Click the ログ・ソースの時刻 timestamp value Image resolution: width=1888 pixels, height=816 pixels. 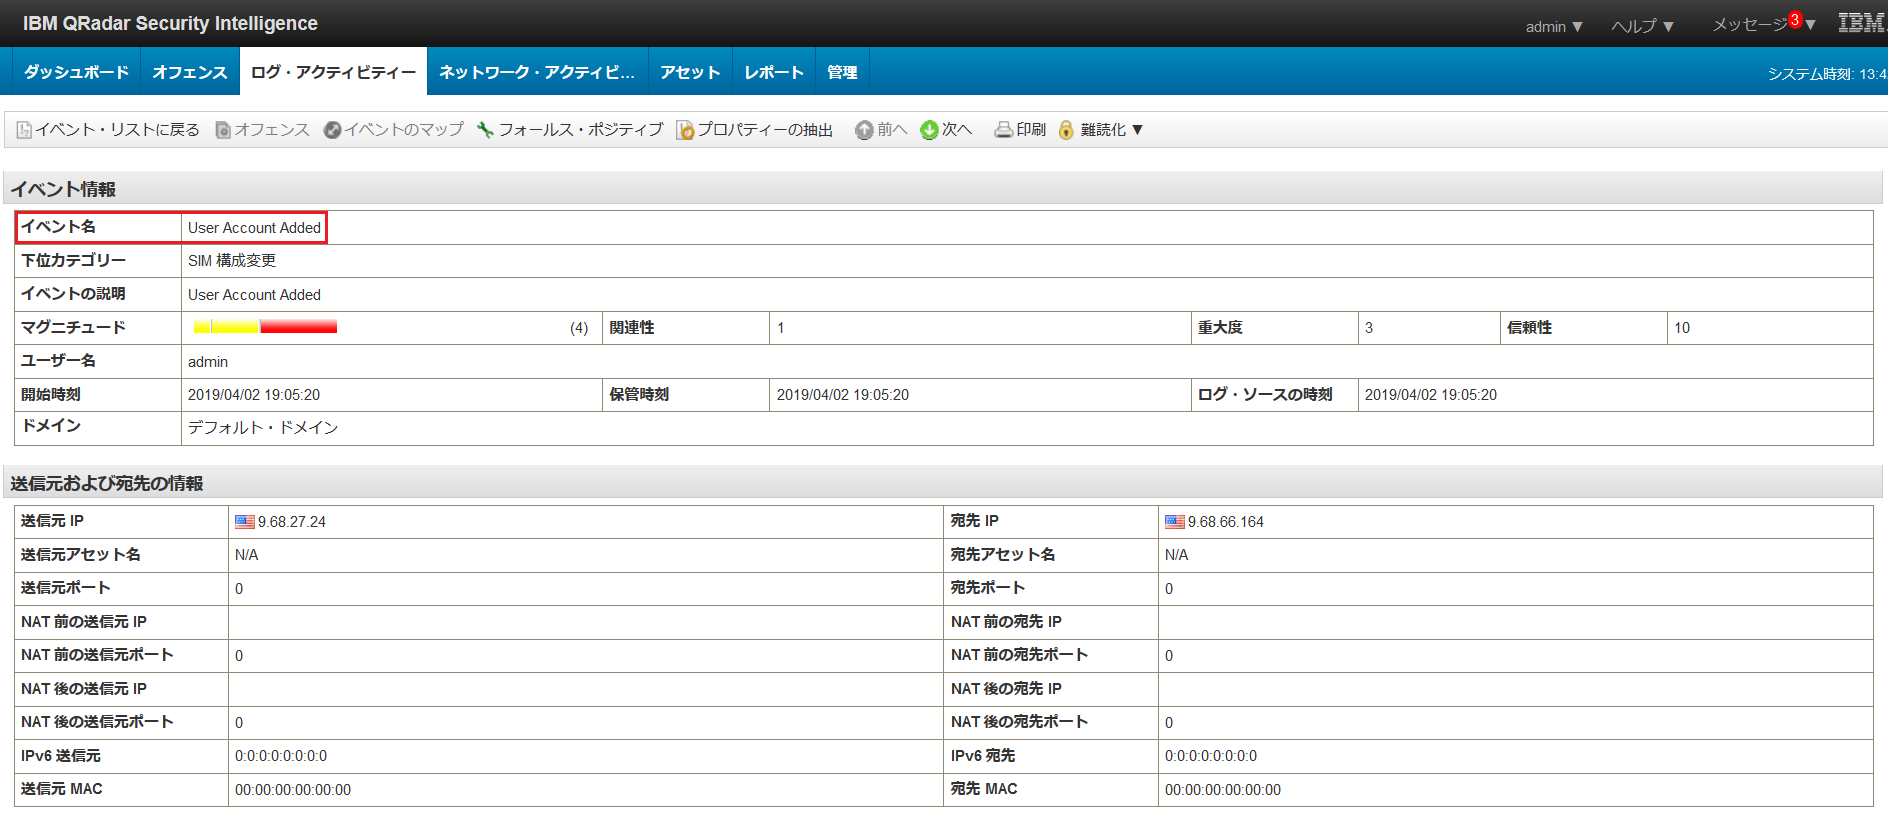1431,395
